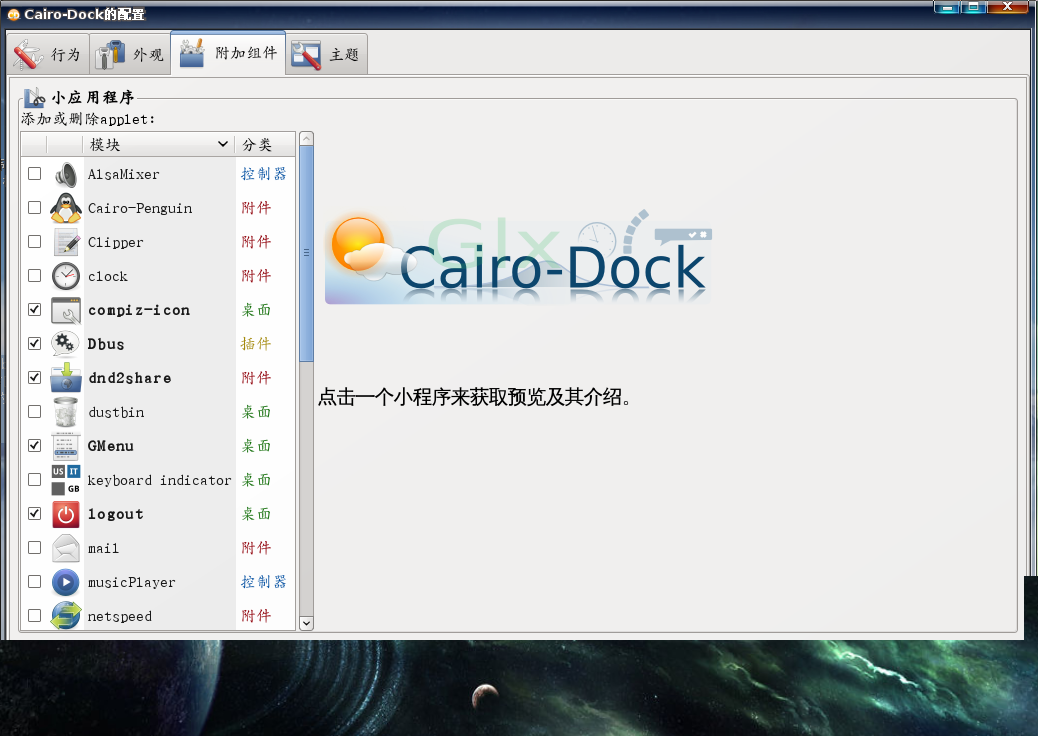
Task: Check the mail checkbox
Action: click(x=34, y=548)
